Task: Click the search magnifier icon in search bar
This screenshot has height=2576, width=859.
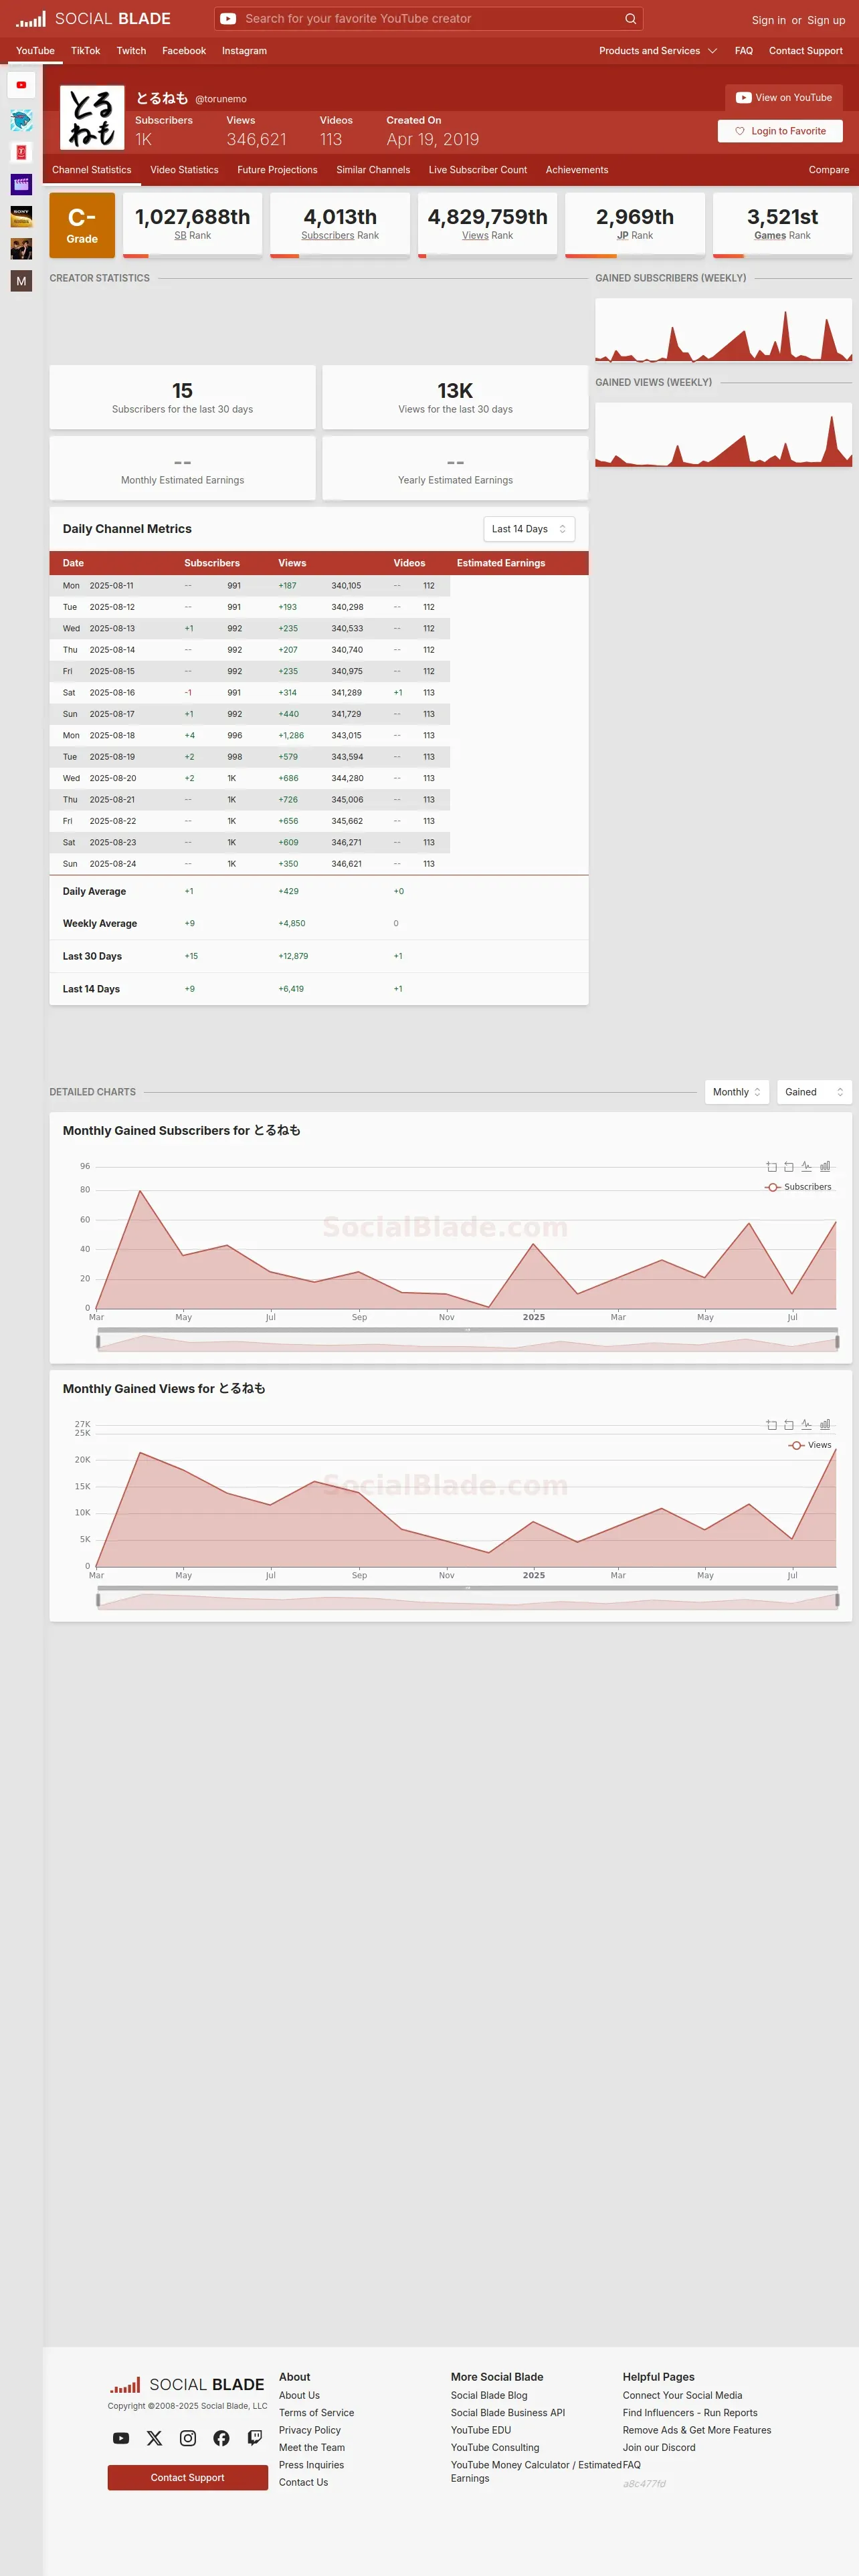Action: click(x=630, y=19)
